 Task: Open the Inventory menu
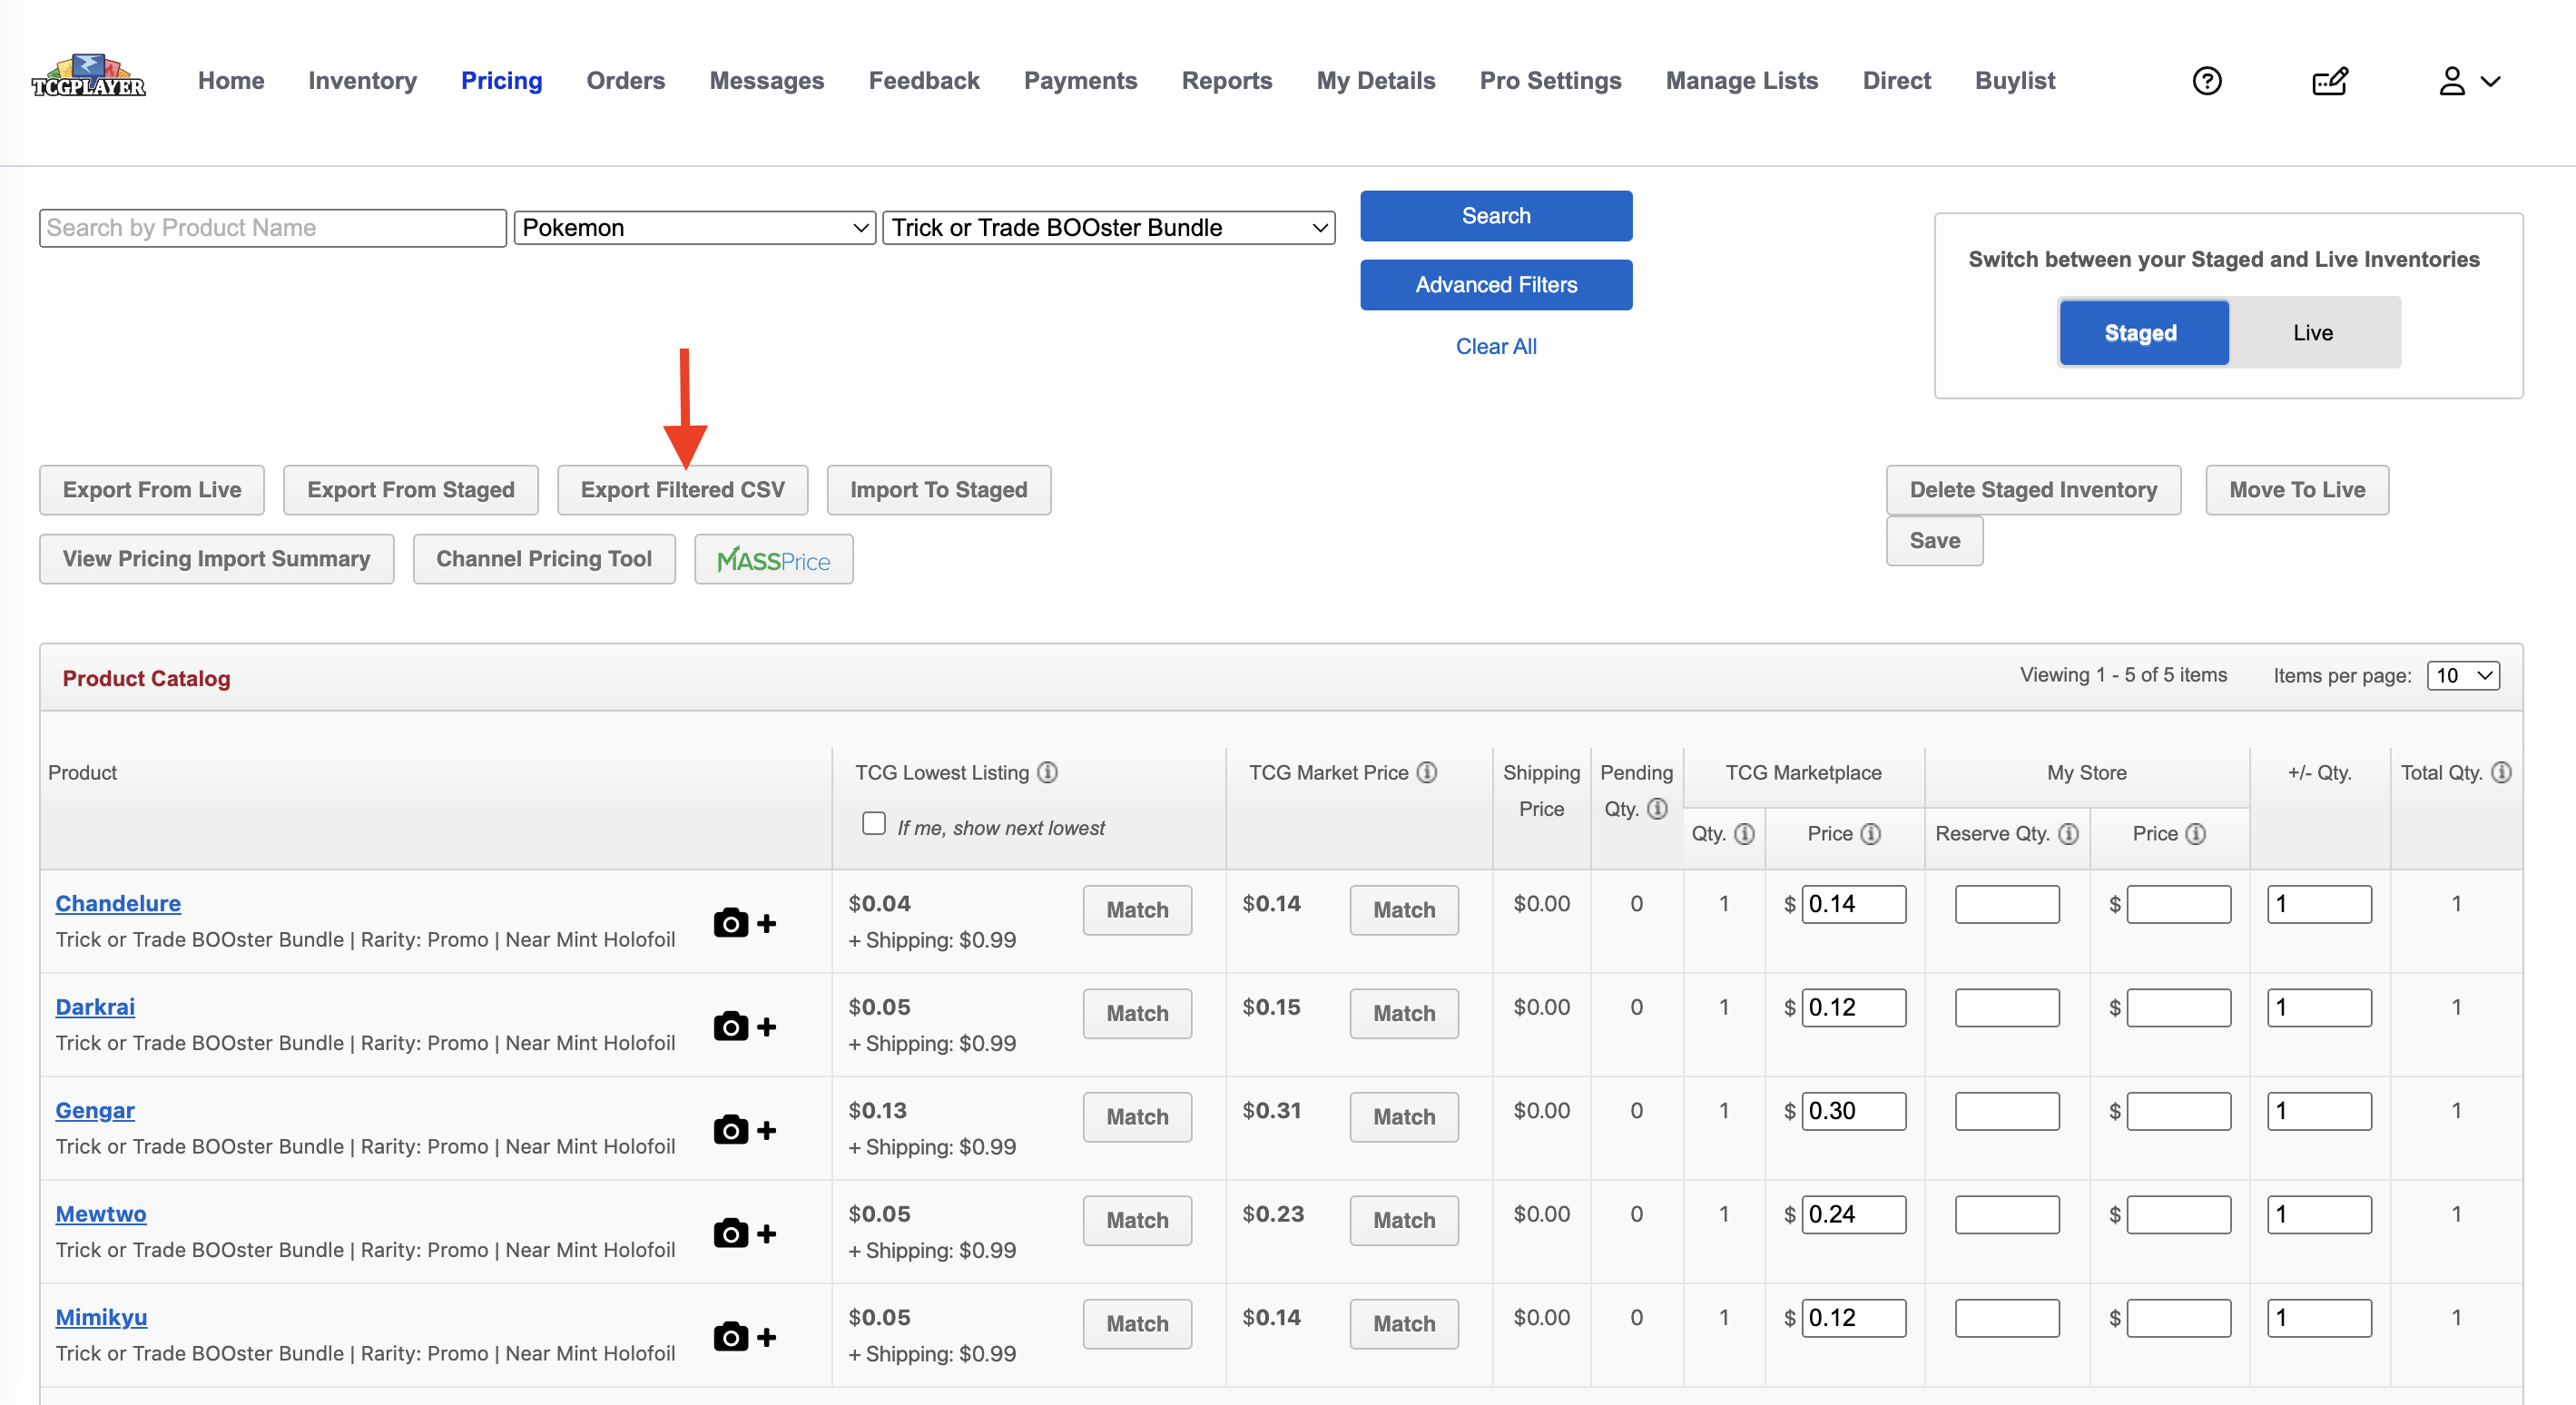click(362, 81)
